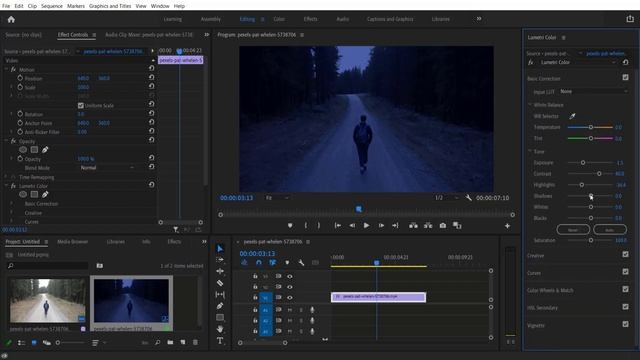Screen dimensions: 640x360
Task: Toggle Uniform Scale checkbox
Action: [x=80, y=105]
